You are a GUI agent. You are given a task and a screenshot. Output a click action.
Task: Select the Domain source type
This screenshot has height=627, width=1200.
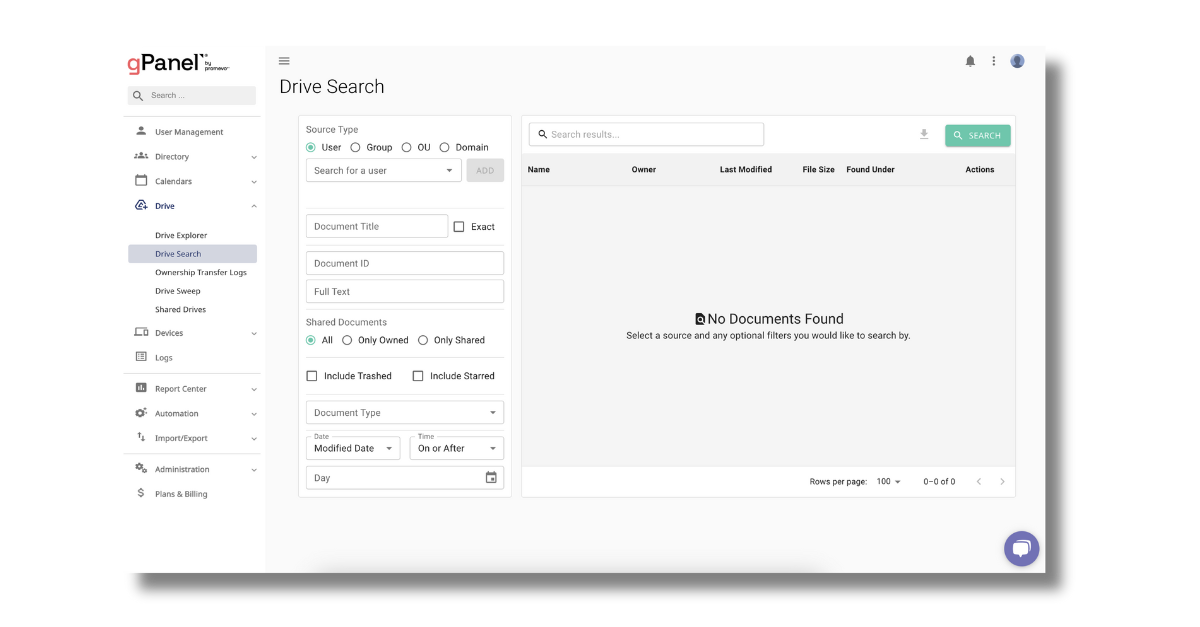443,146
